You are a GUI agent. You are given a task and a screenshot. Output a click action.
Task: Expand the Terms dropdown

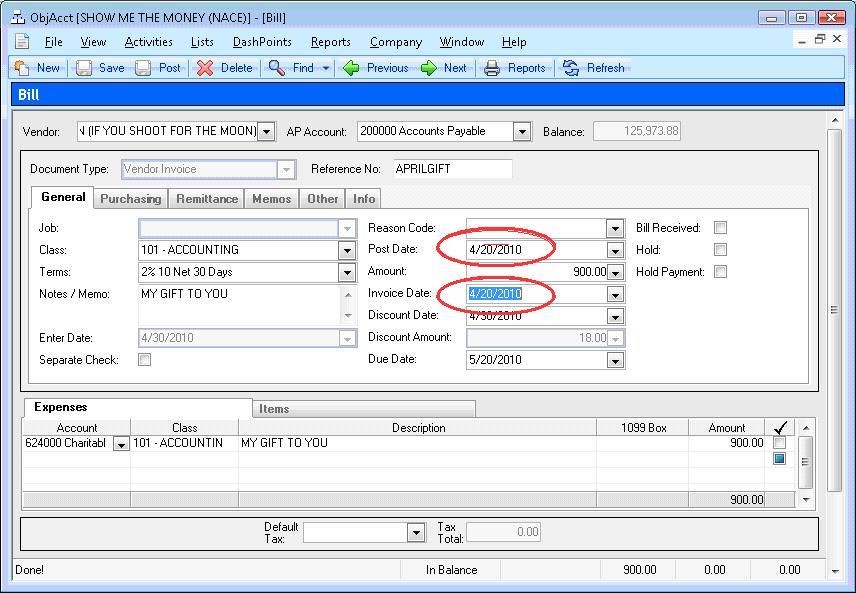pyautogui.click(x=347, y=272)
